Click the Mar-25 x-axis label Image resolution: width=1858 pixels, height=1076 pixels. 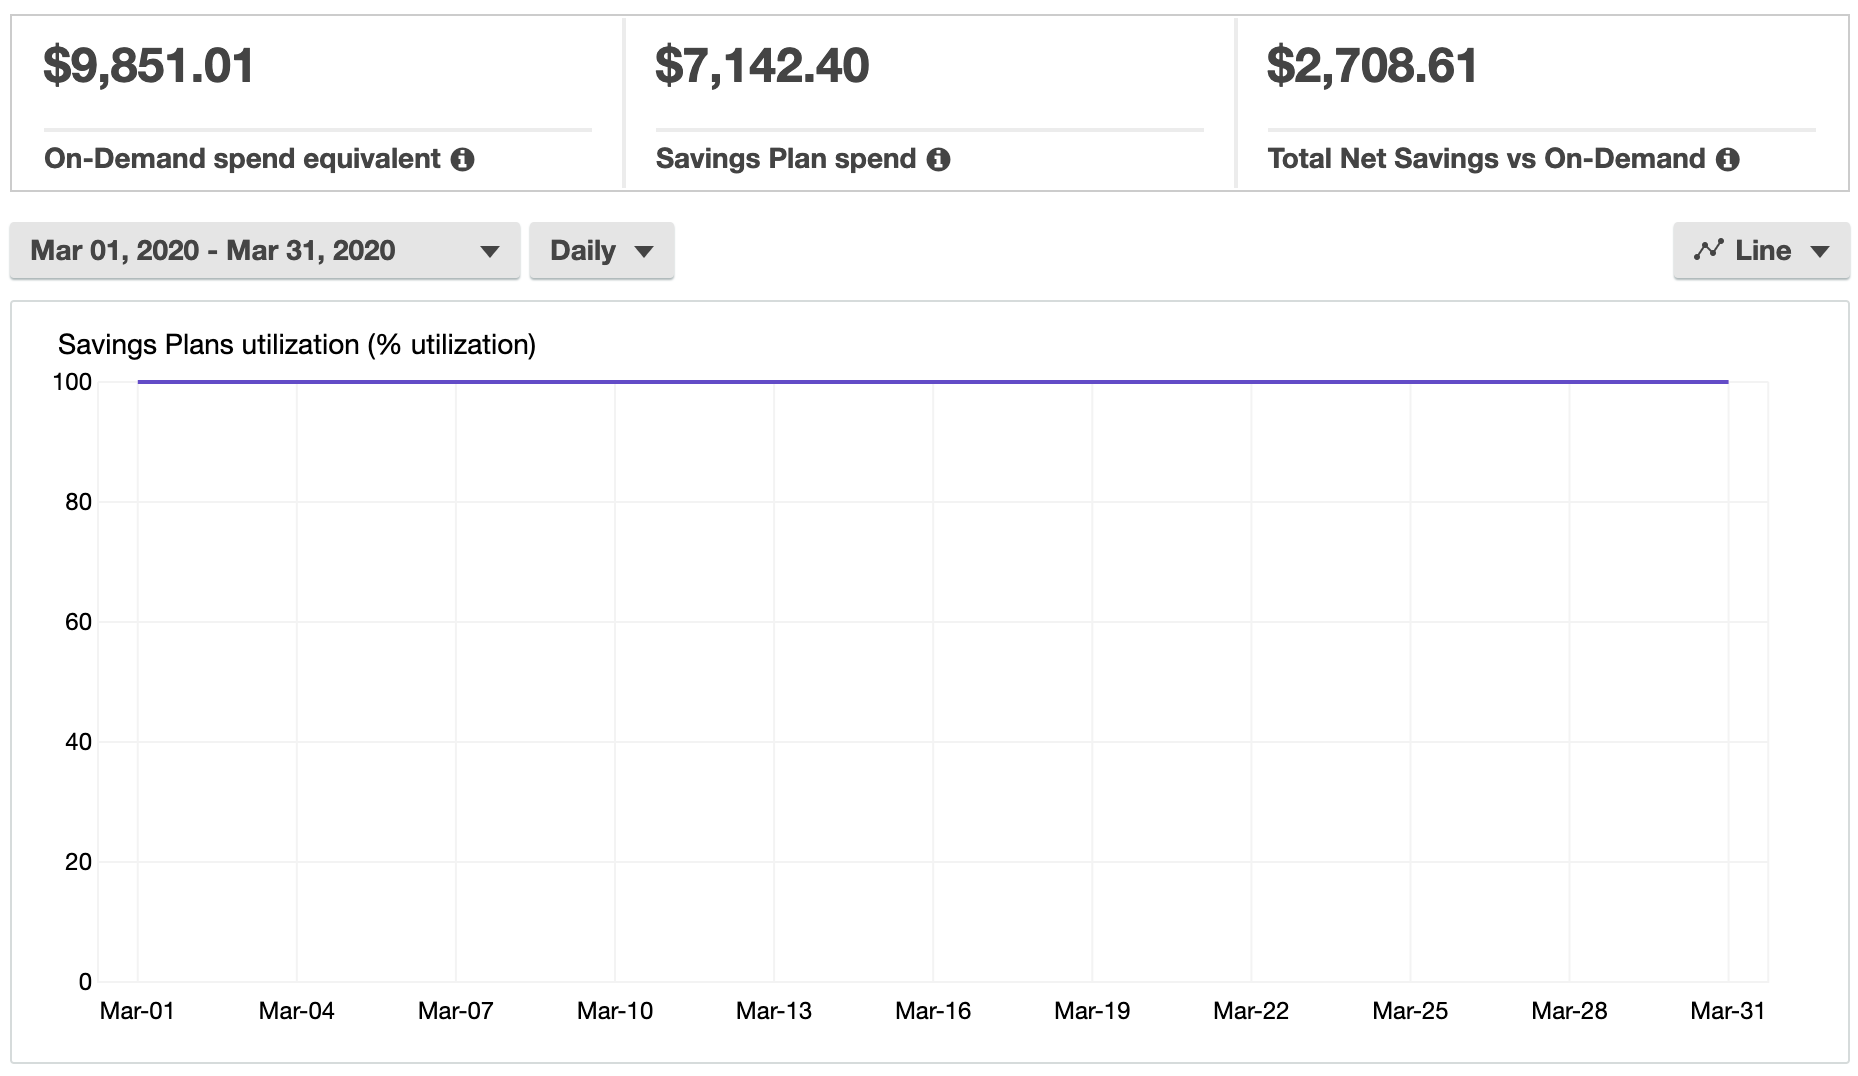pos(1410,1011)
